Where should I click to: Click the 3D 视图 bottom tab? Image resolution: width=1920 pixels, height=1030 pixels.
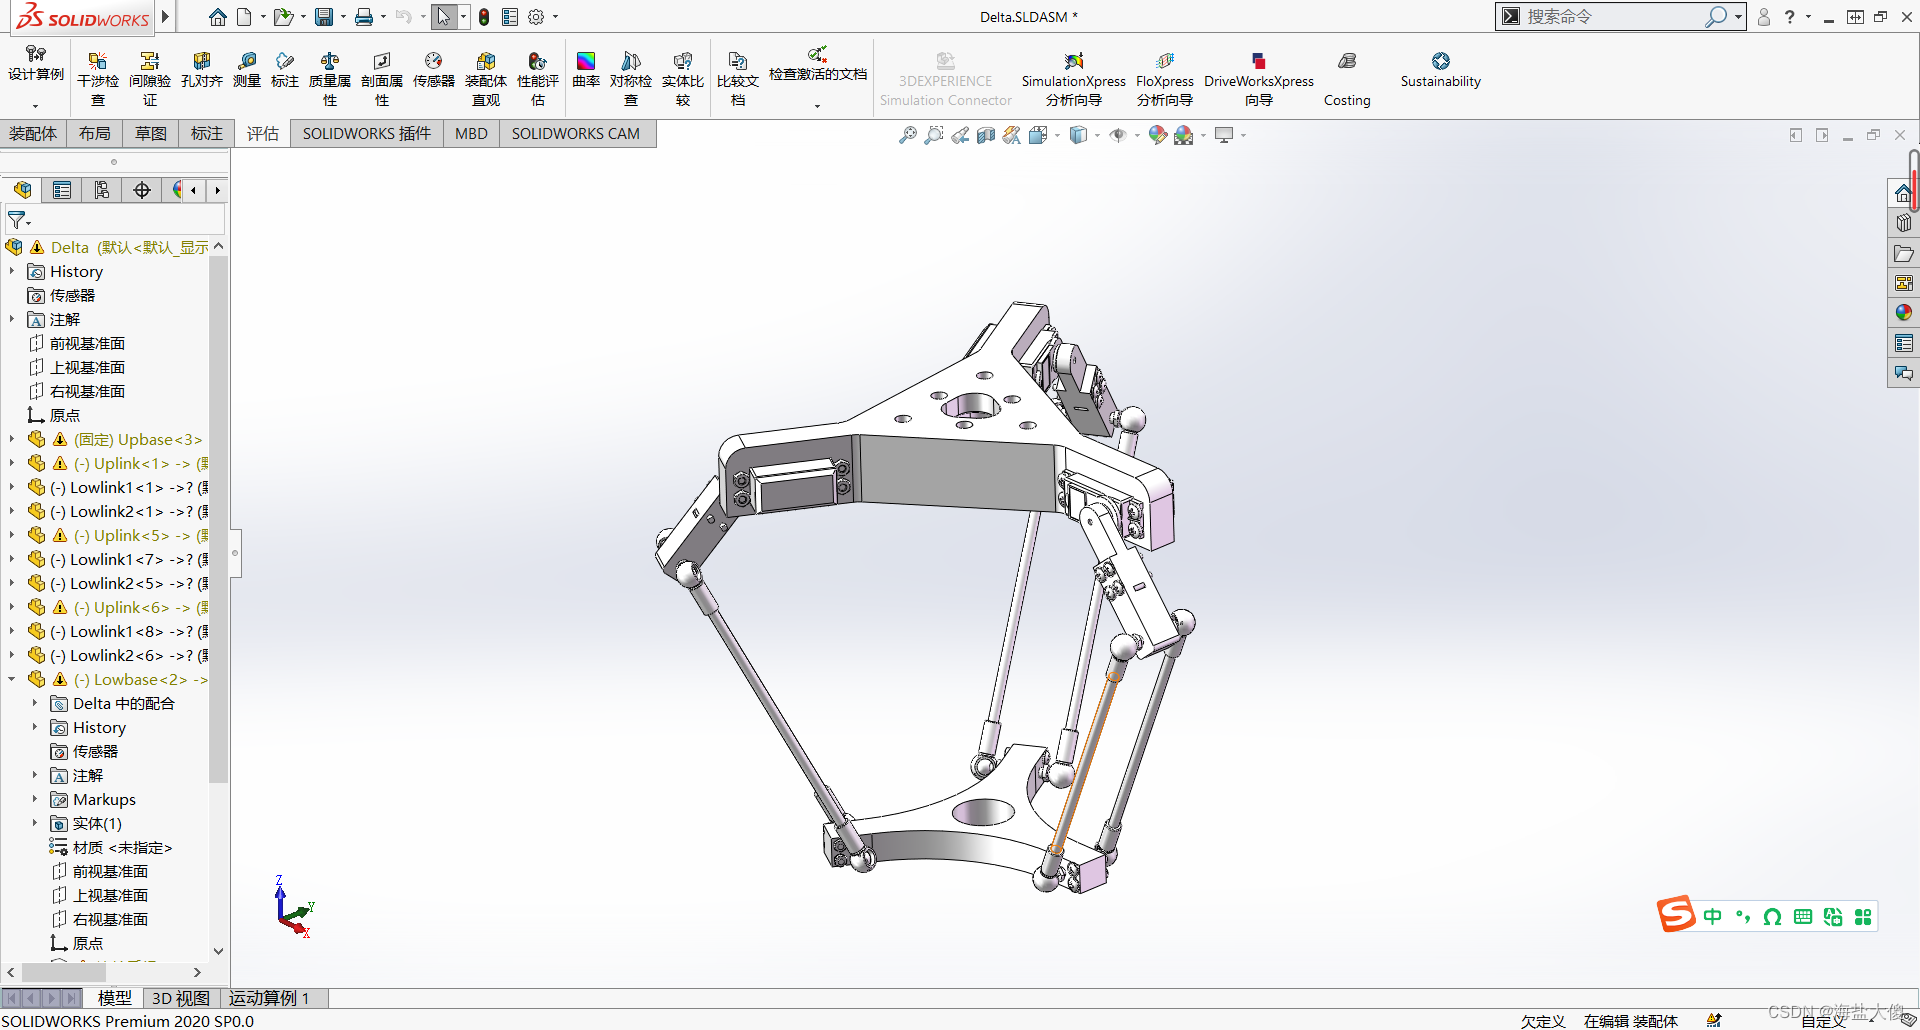tap(180, 998)
